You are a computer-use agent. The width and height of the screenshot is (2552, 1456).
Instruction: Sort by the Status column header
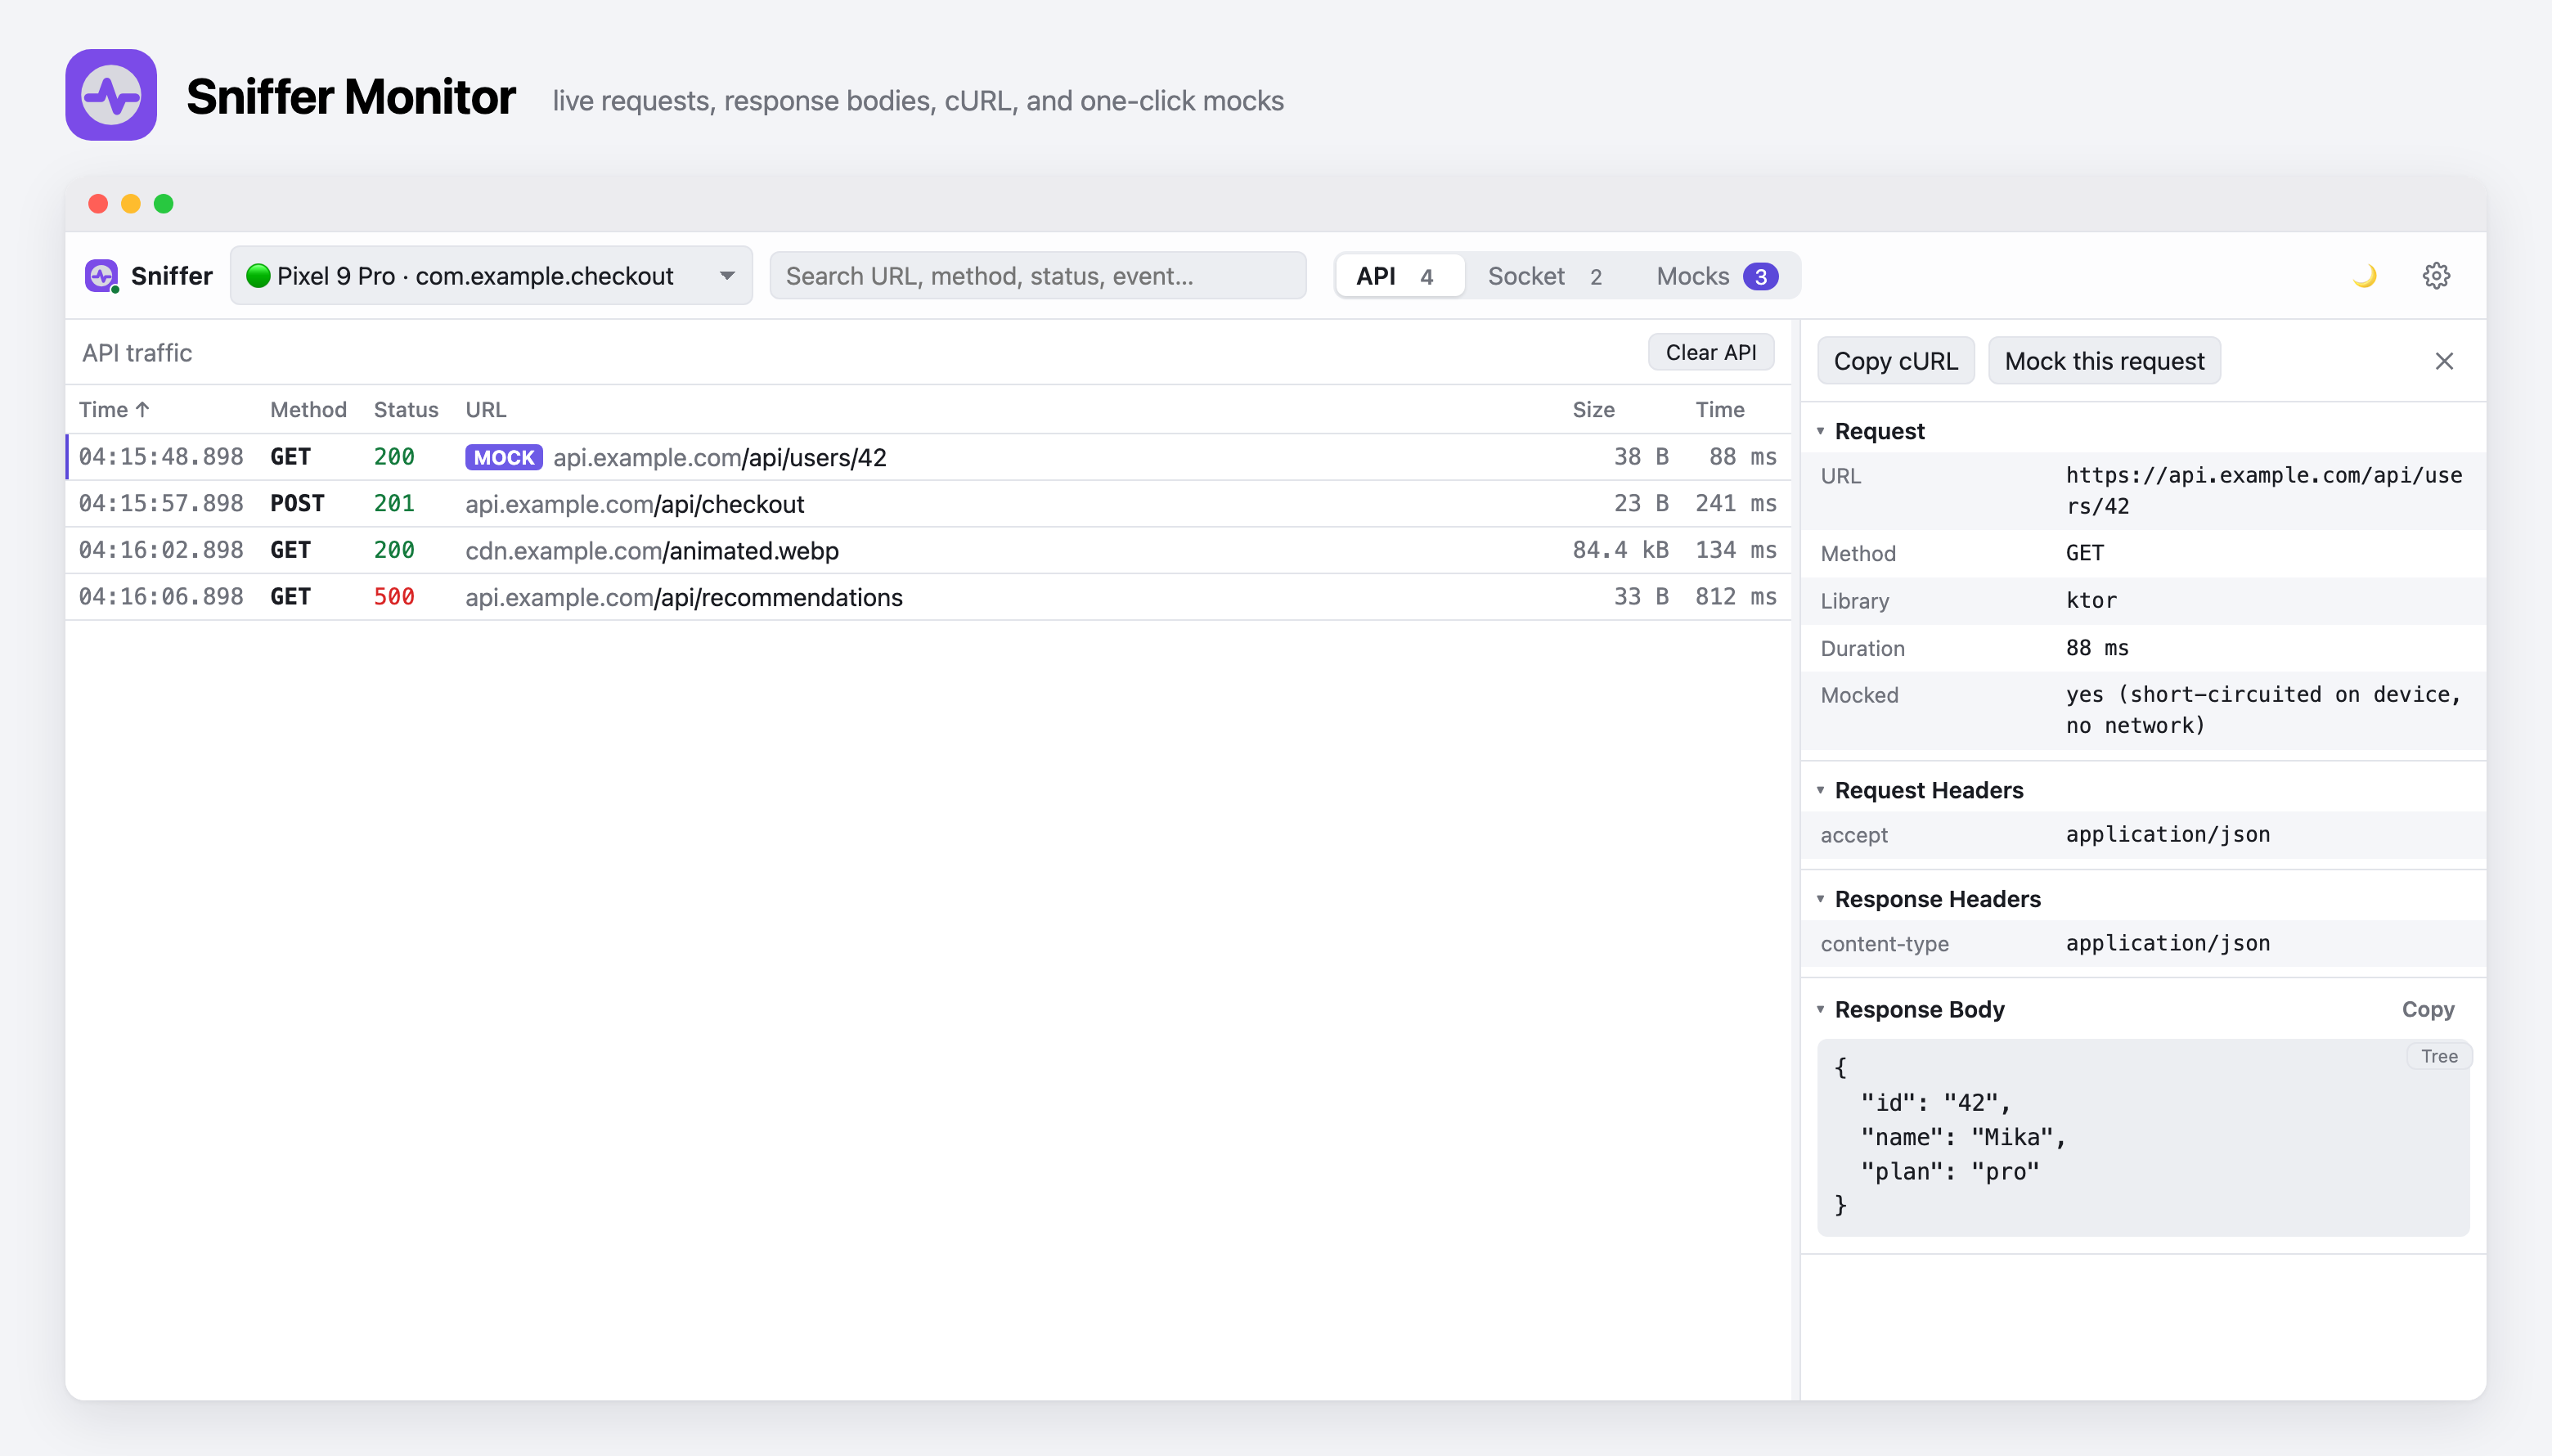click(406, 409)
